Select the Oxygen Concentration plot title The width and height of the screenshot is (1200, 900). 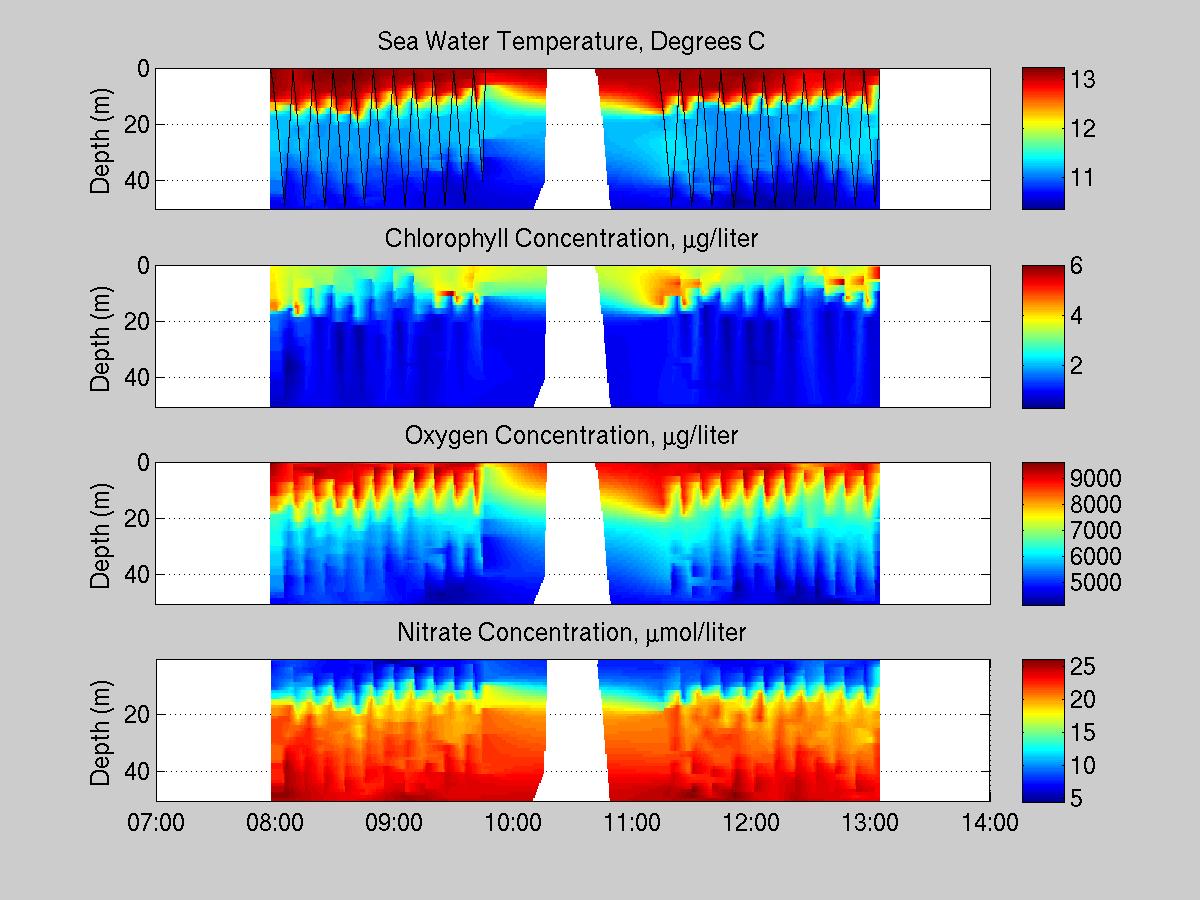click(x=571, y=436)
